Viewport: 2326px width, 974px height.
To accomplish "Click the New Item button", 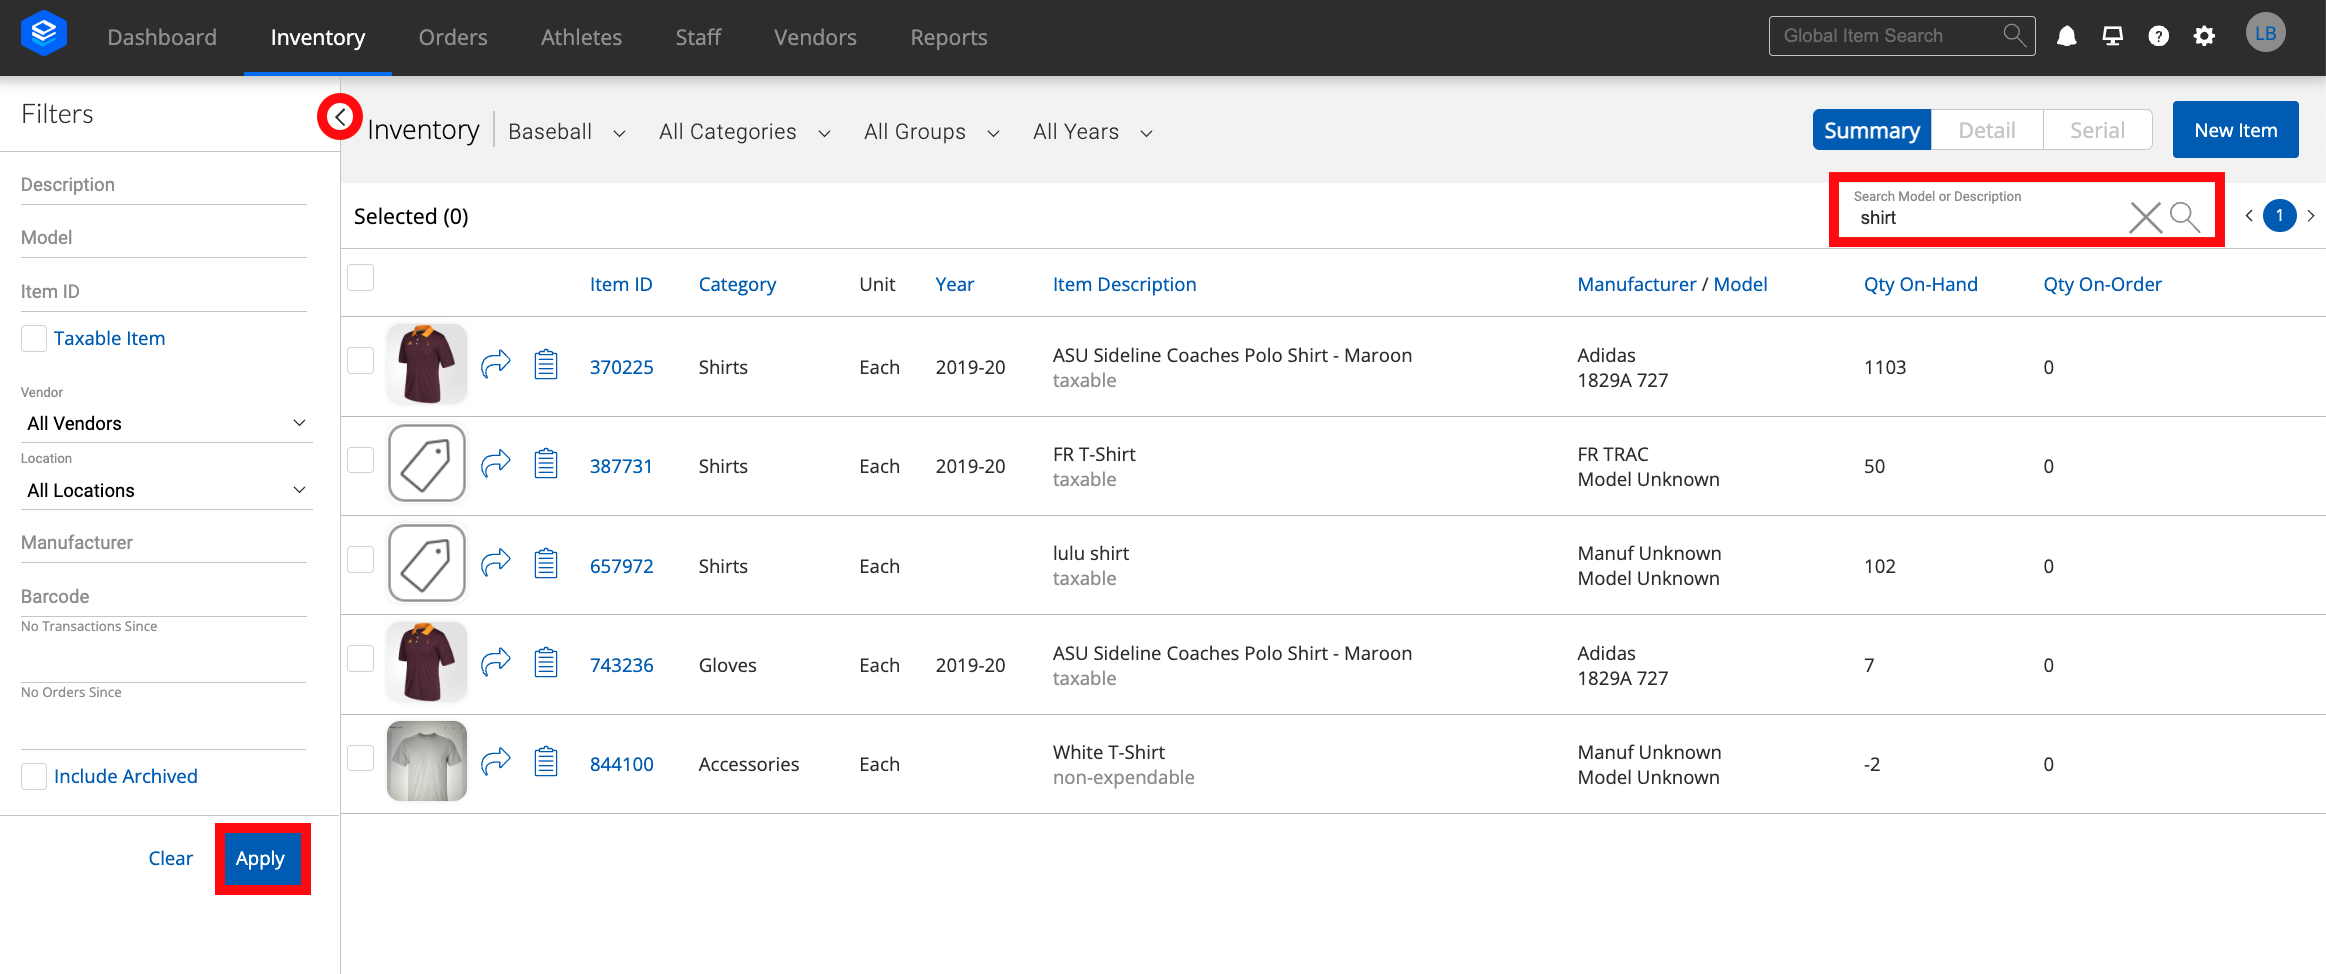I will tap(2235, 130).
